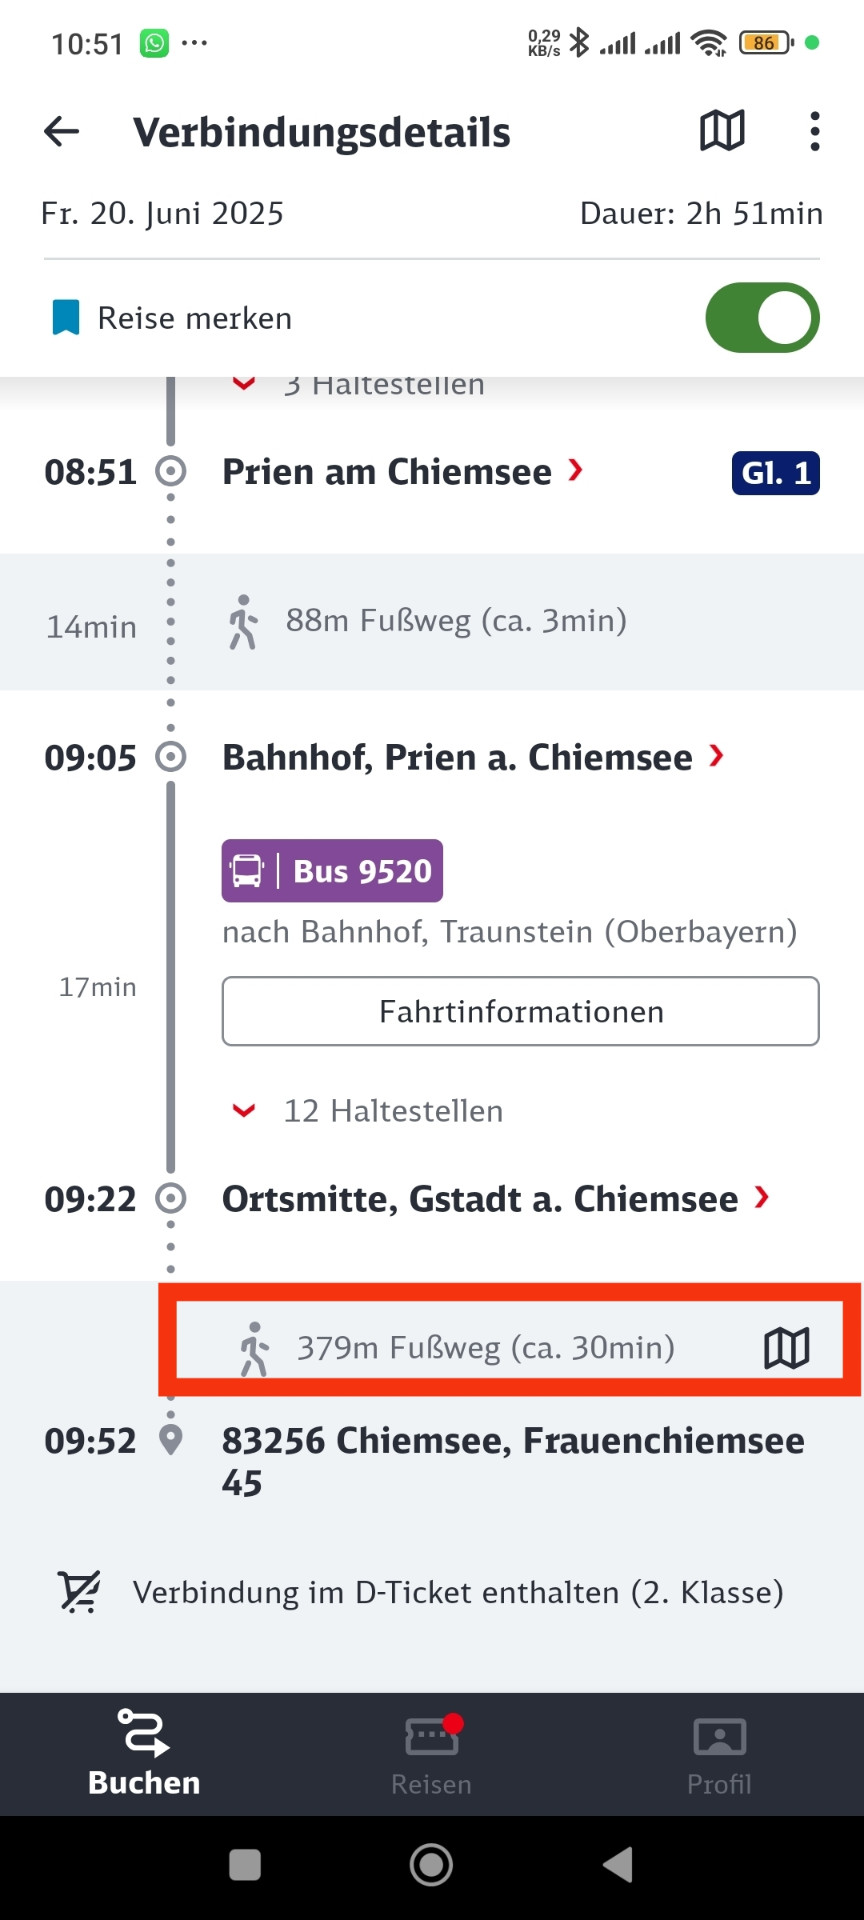
Task: Switch to the Buchen tab
Action: tap(144, 1754)
